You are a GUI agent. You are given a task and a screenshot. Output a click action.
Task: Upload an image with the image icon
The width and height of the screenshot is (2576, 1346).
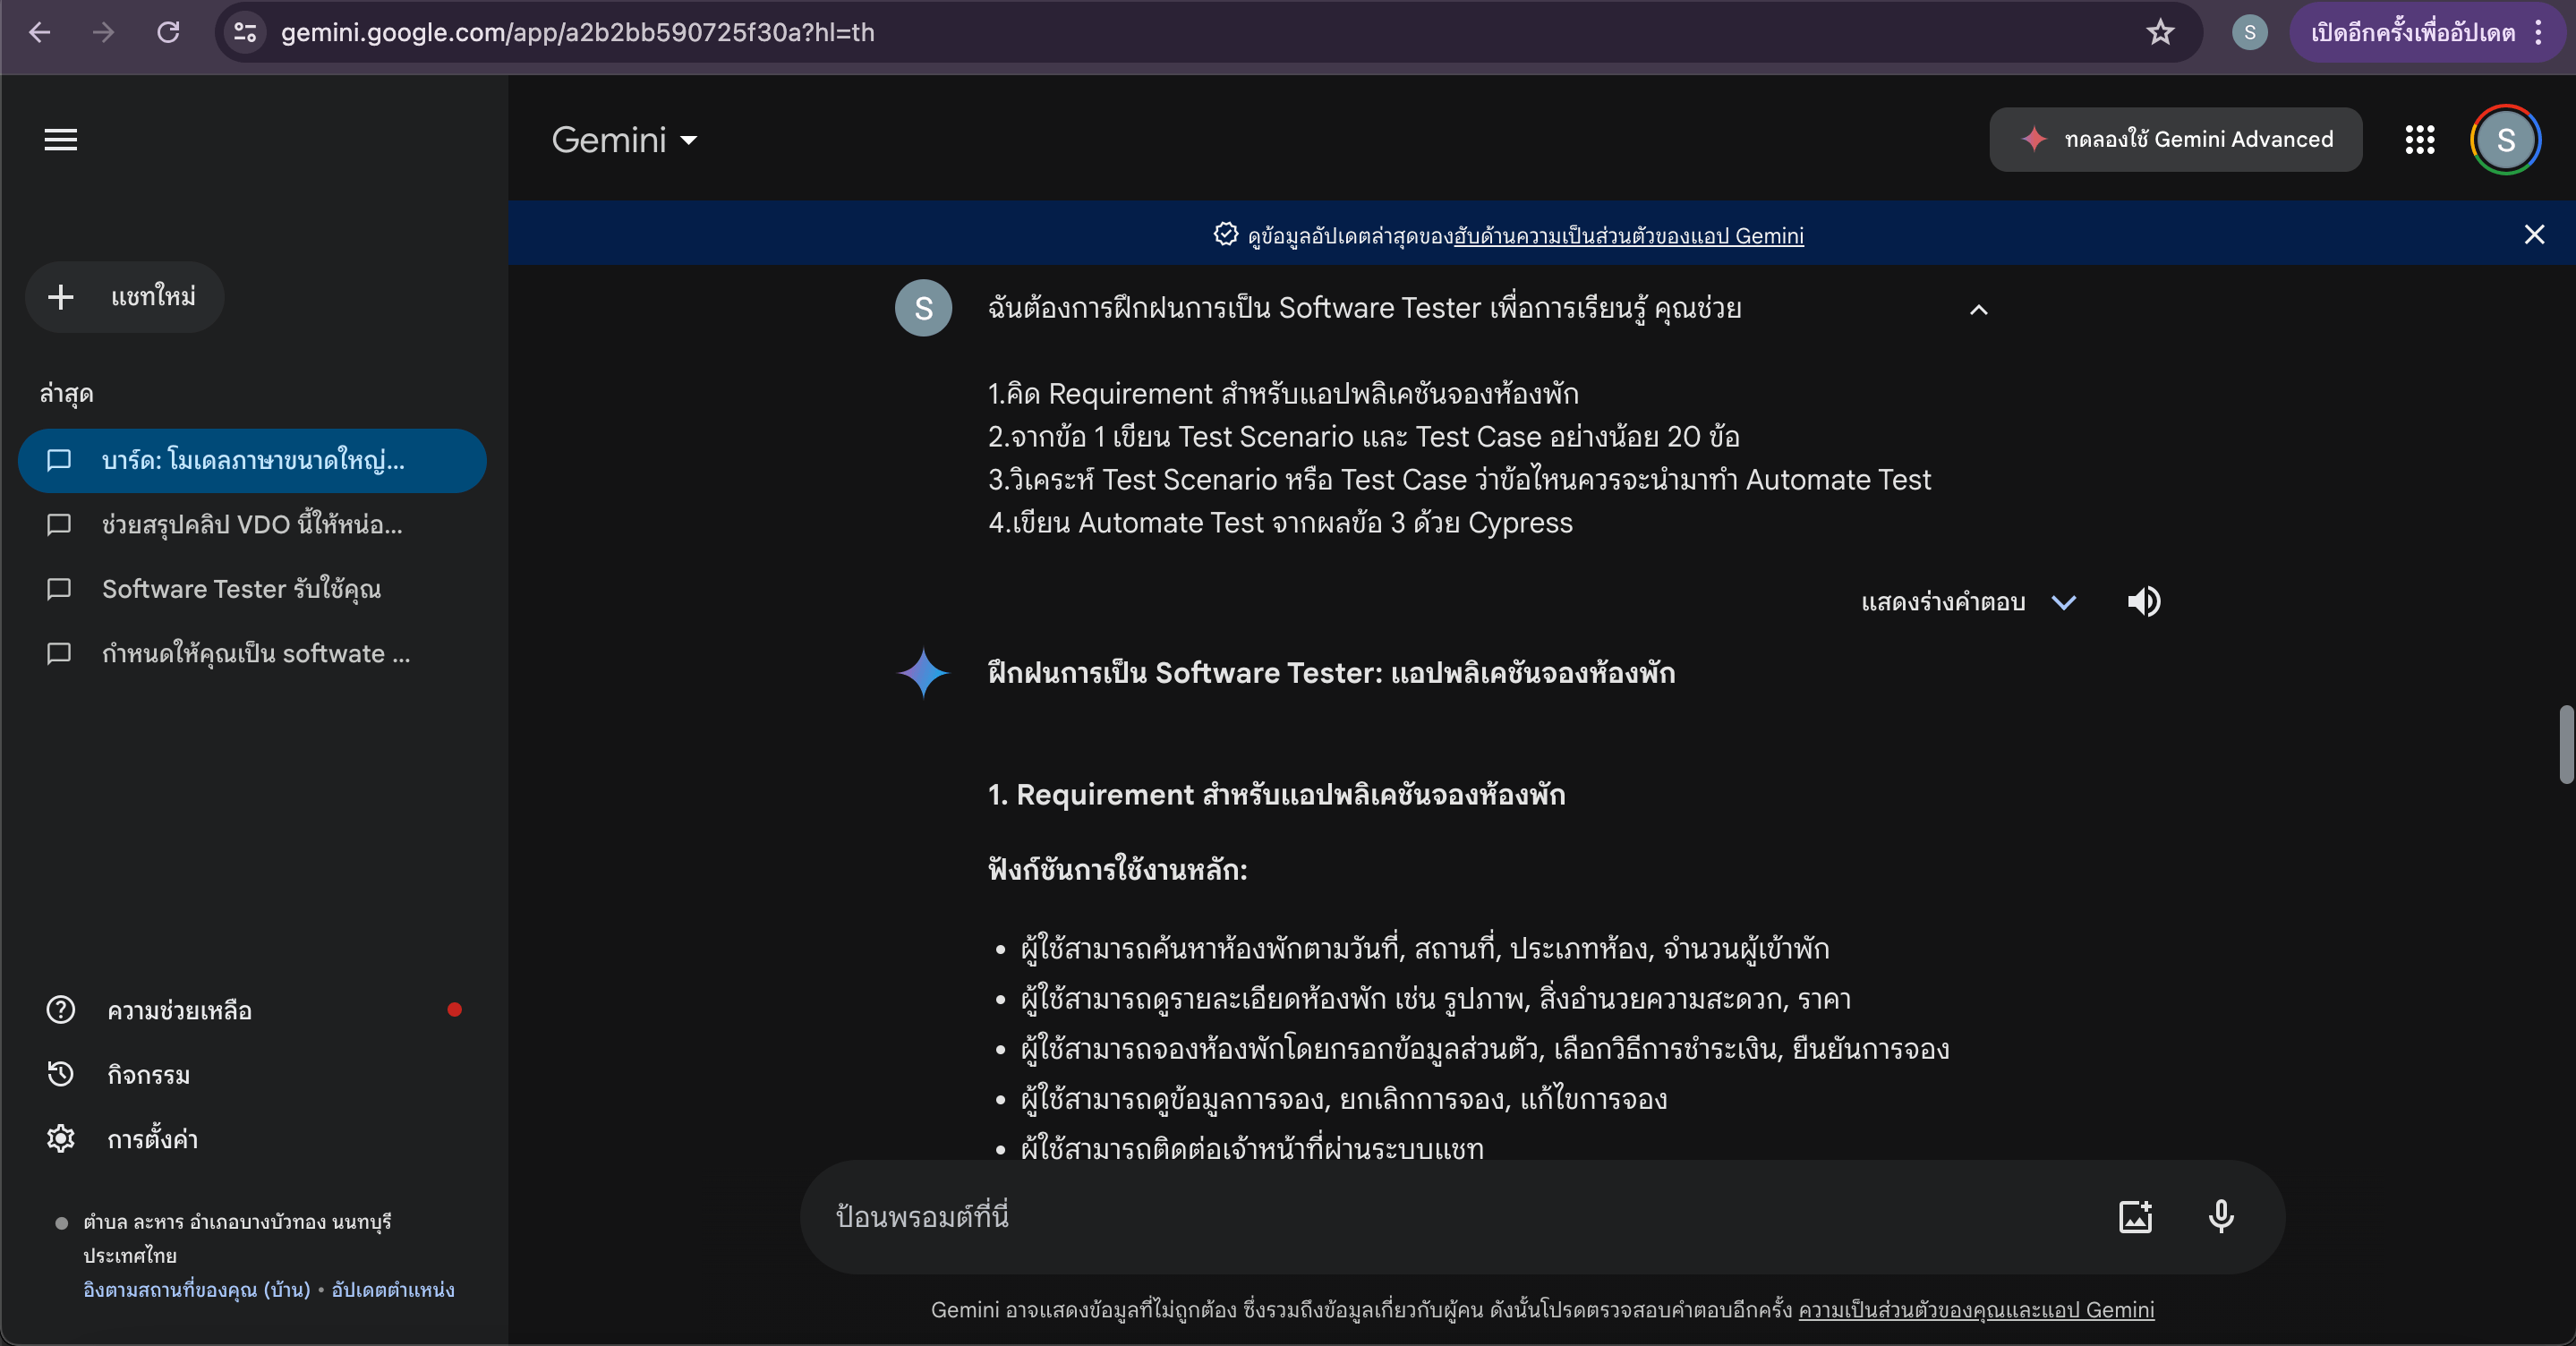coord(2135,1217)
